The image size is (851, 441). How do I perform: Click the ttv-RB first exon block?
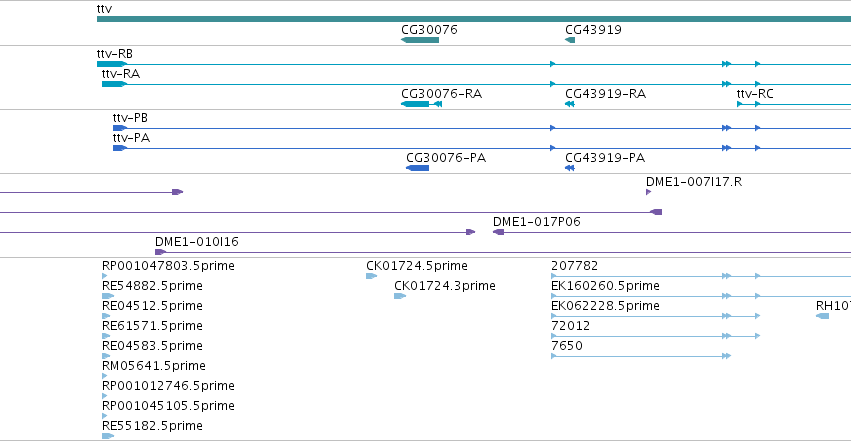112,64
